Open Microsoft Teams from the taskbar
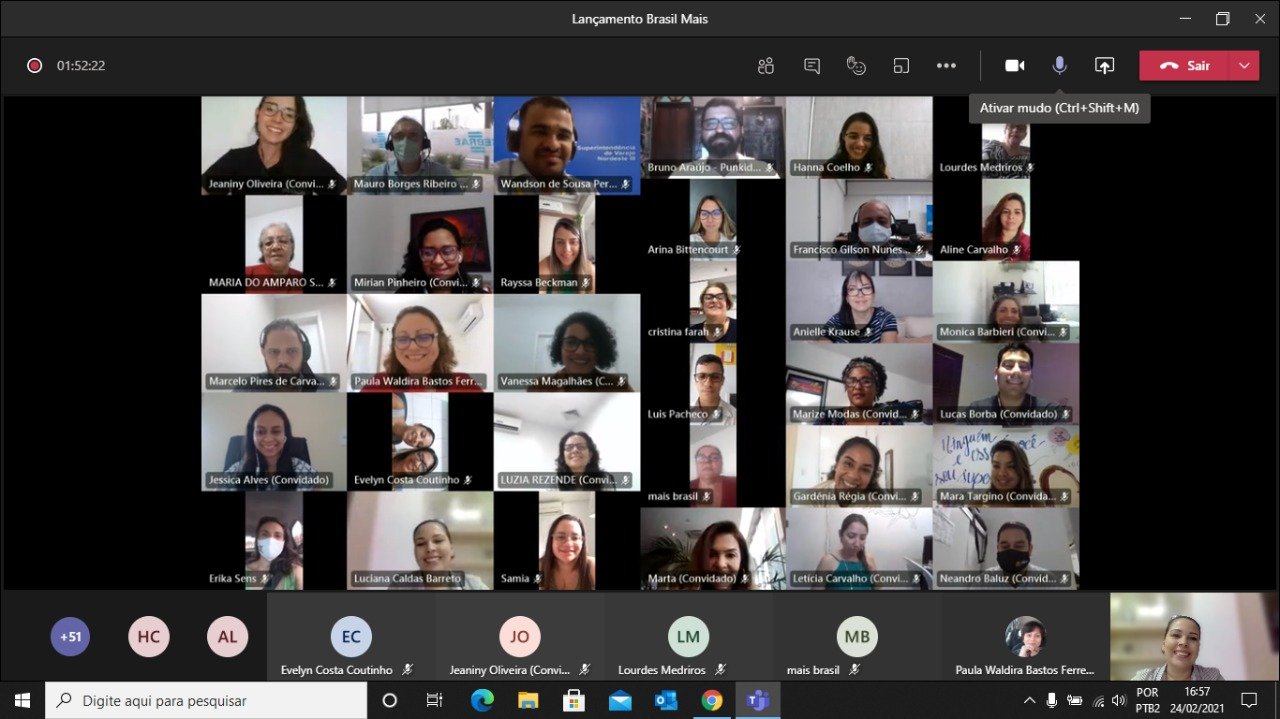Viewport: 1280px width, 719px height. tap(758, 700)
